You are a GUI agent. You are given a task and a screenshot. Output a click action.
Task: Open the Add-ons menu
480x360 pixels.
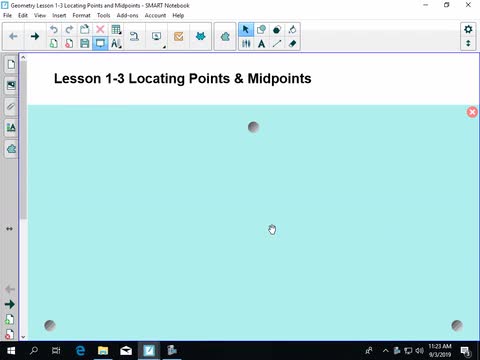[127, 15]
